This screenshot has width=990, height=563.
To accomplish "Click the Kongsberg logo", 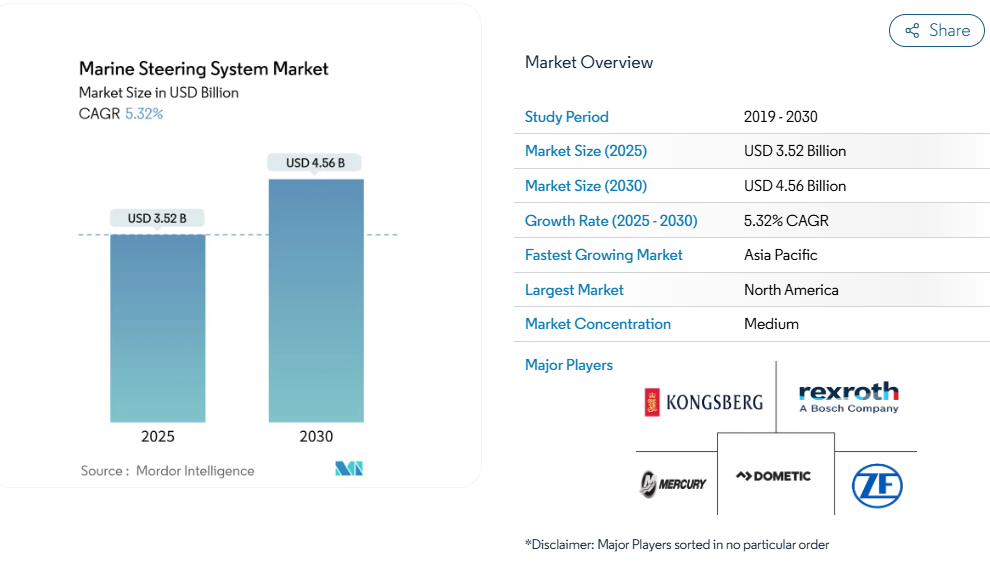I will (704, 402).
